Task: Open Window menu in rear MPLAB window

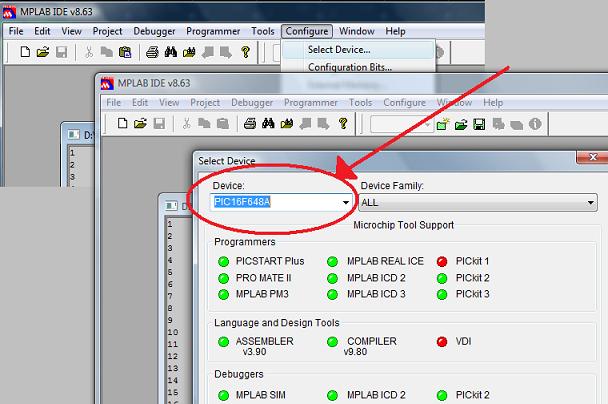Action: (356, 31)
